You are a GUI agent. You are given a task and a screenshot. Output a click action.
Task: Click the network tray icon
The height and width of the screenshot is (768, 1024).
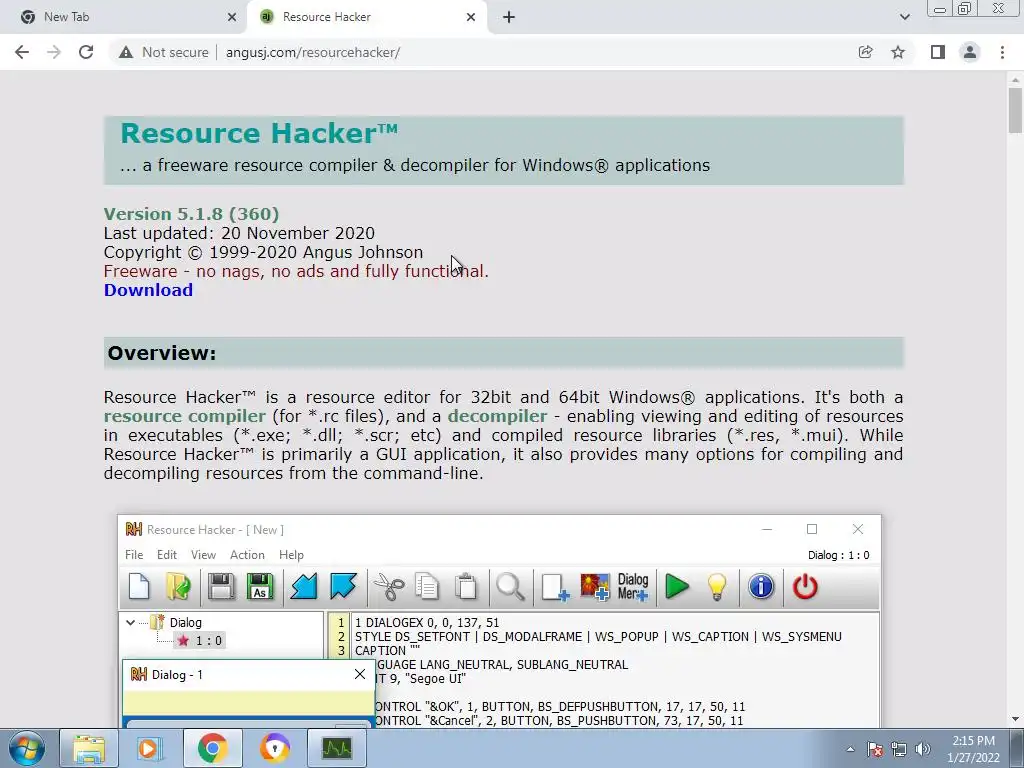tap(899, 749)
